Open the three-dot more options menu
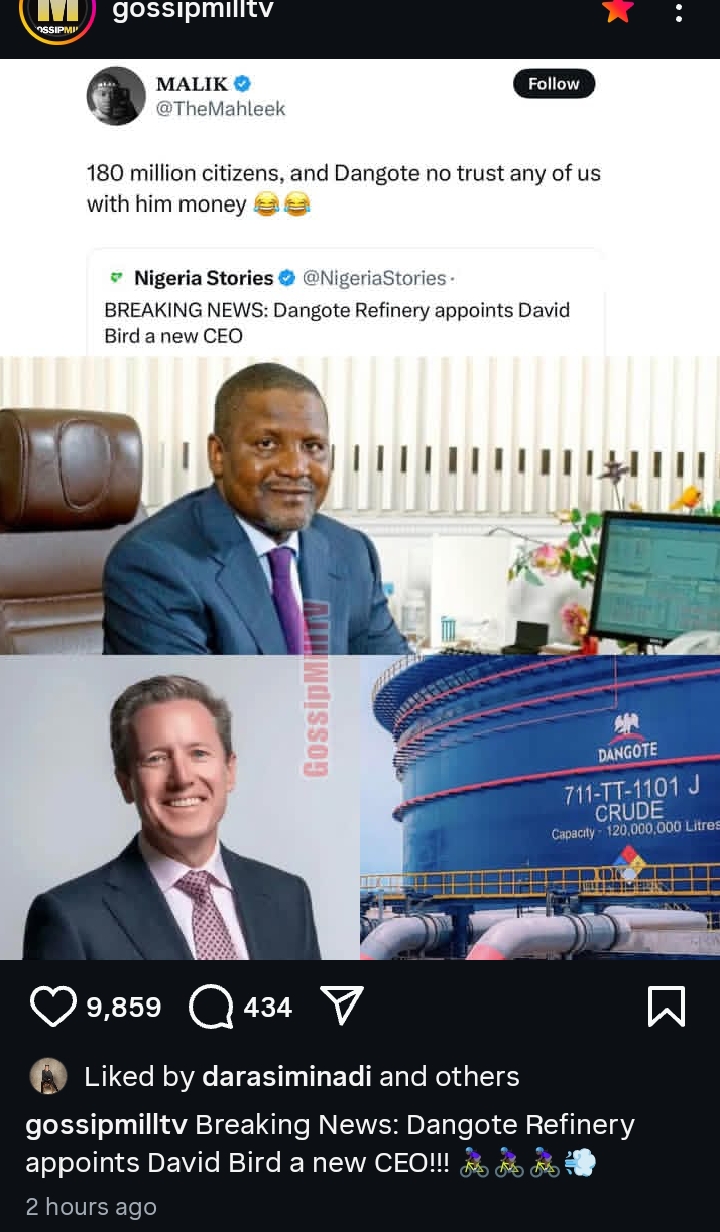This screenshot has width=720, height=1232. point(679,13)
